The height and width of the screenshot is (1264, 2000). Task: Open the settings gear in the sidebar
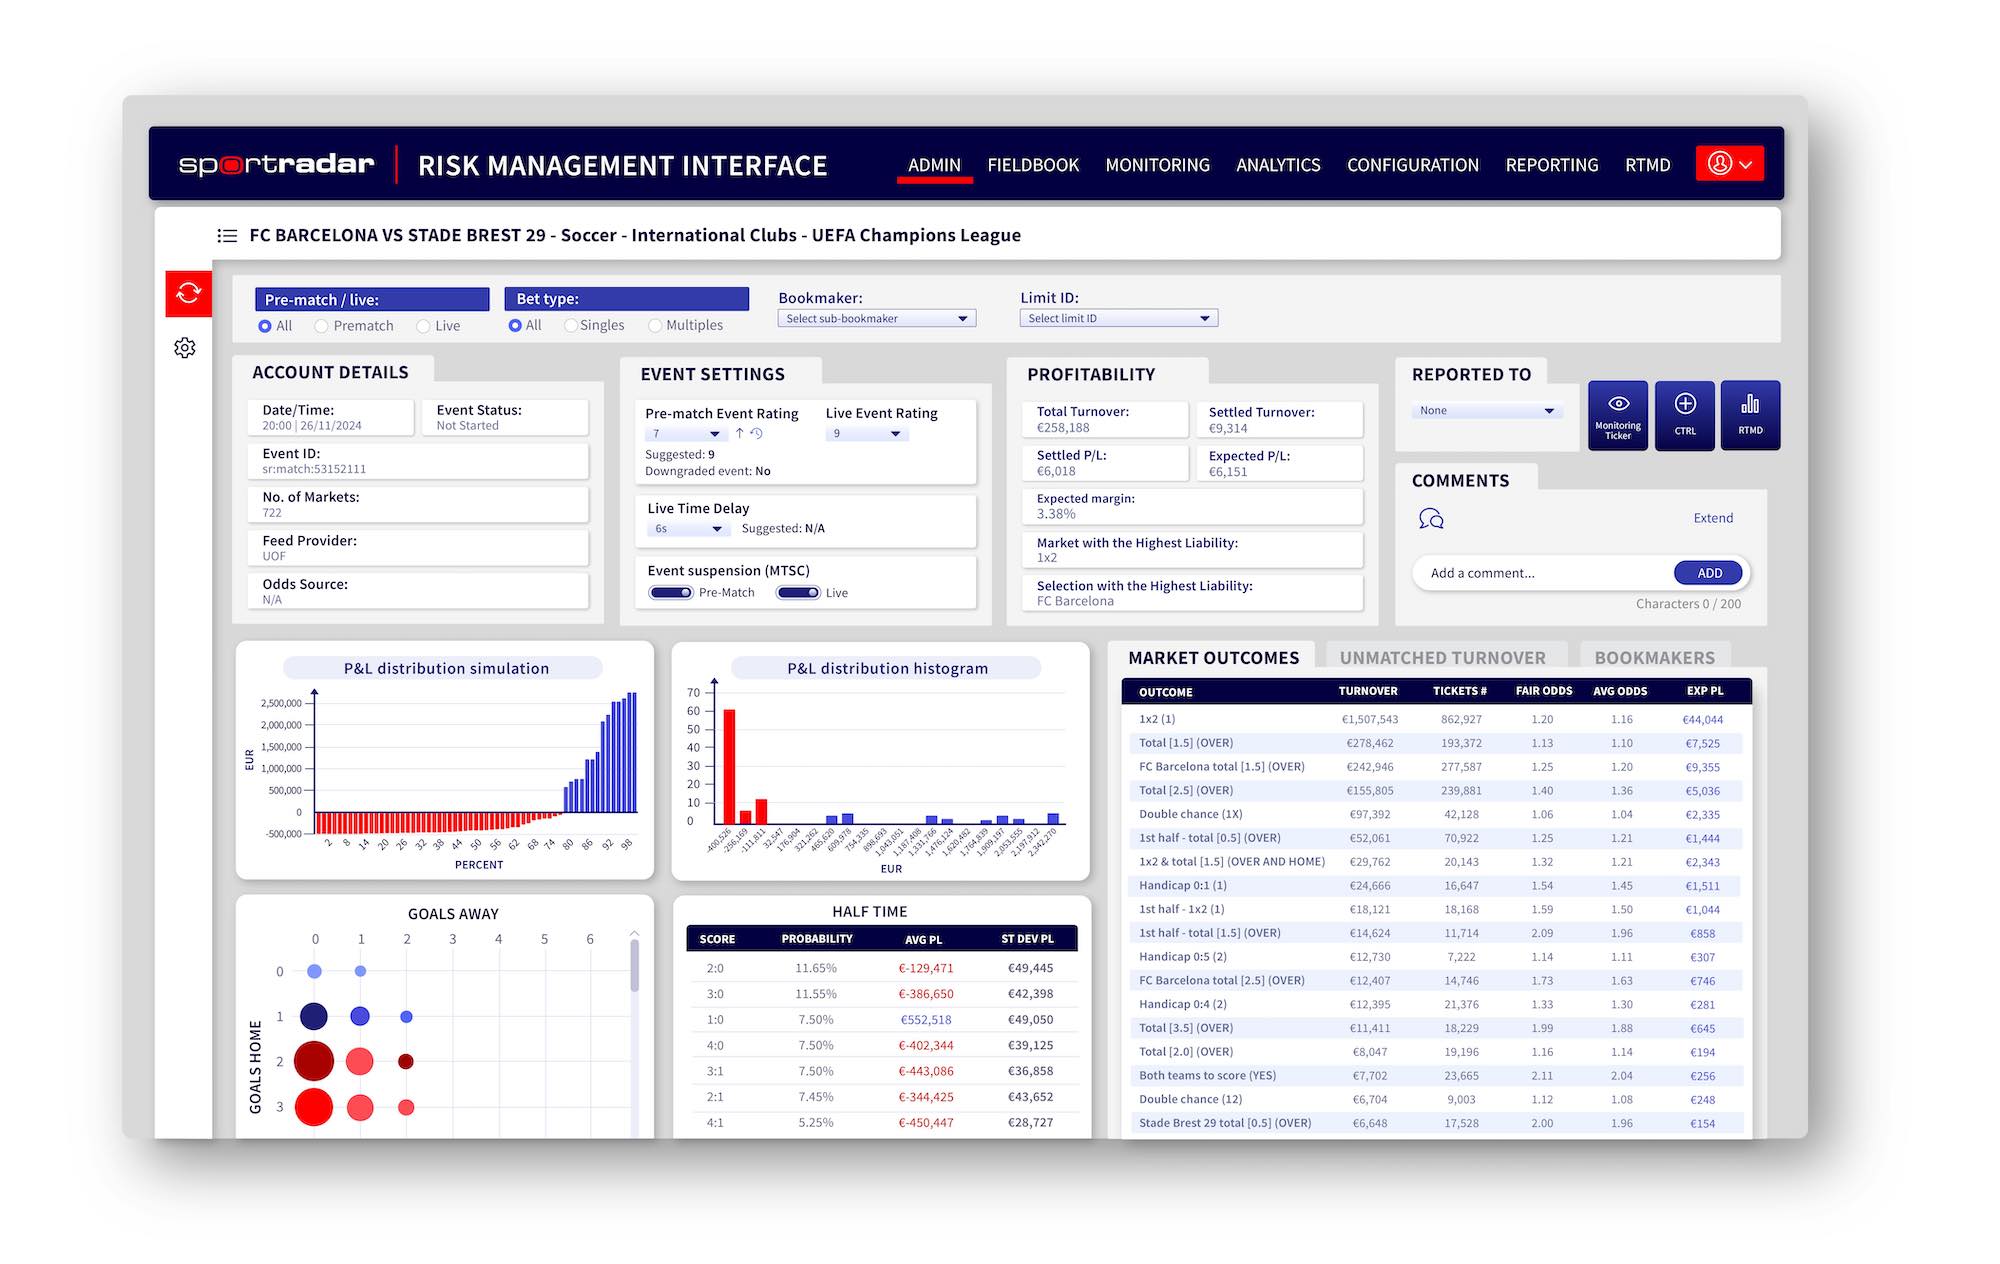coord(185,348)
